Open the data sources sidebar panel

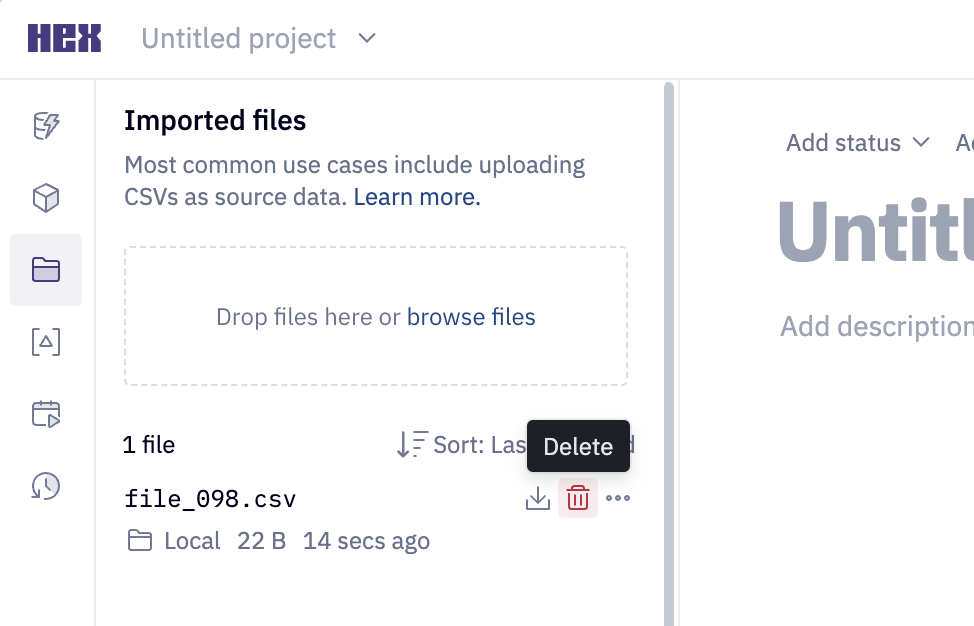coord(45,125)
